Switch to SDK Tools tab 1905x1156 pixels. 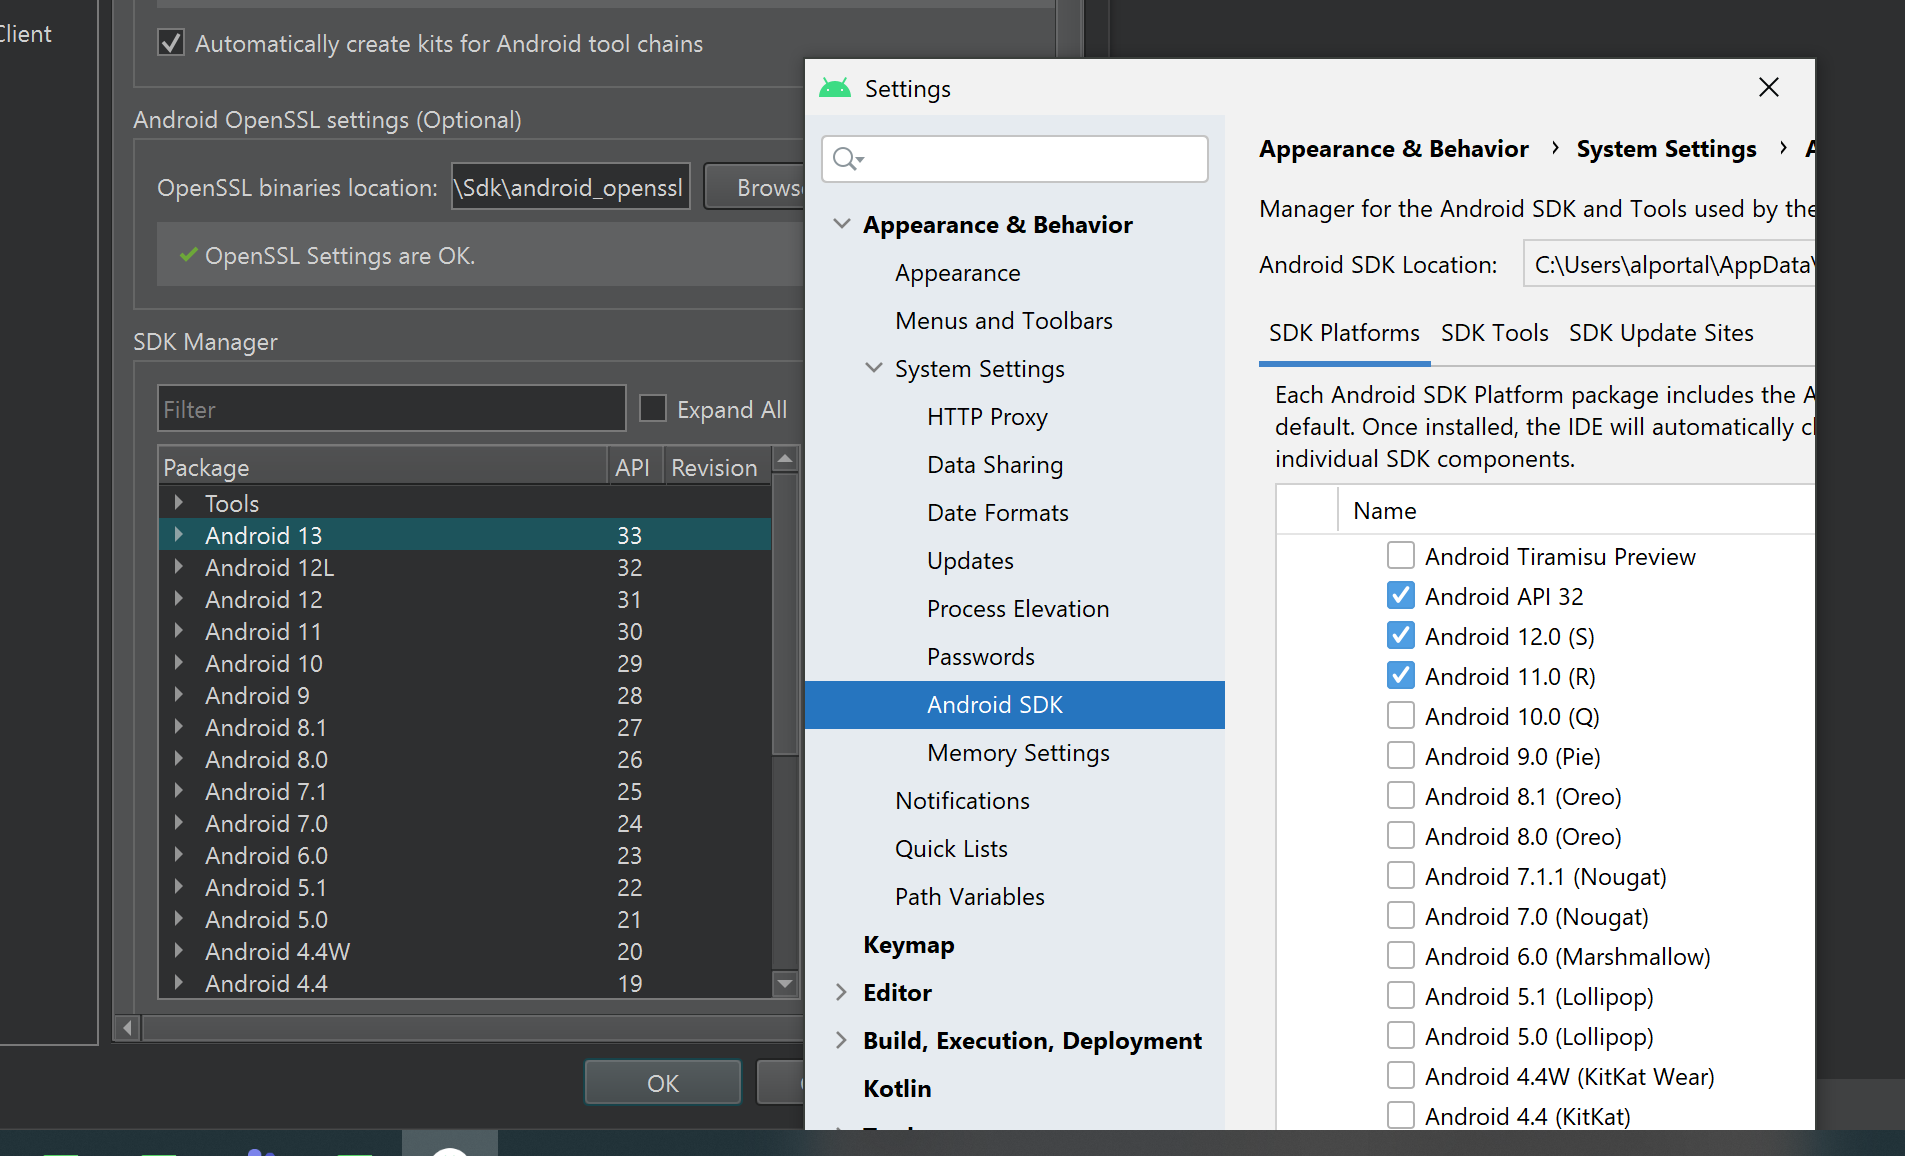click(1494, 333)
